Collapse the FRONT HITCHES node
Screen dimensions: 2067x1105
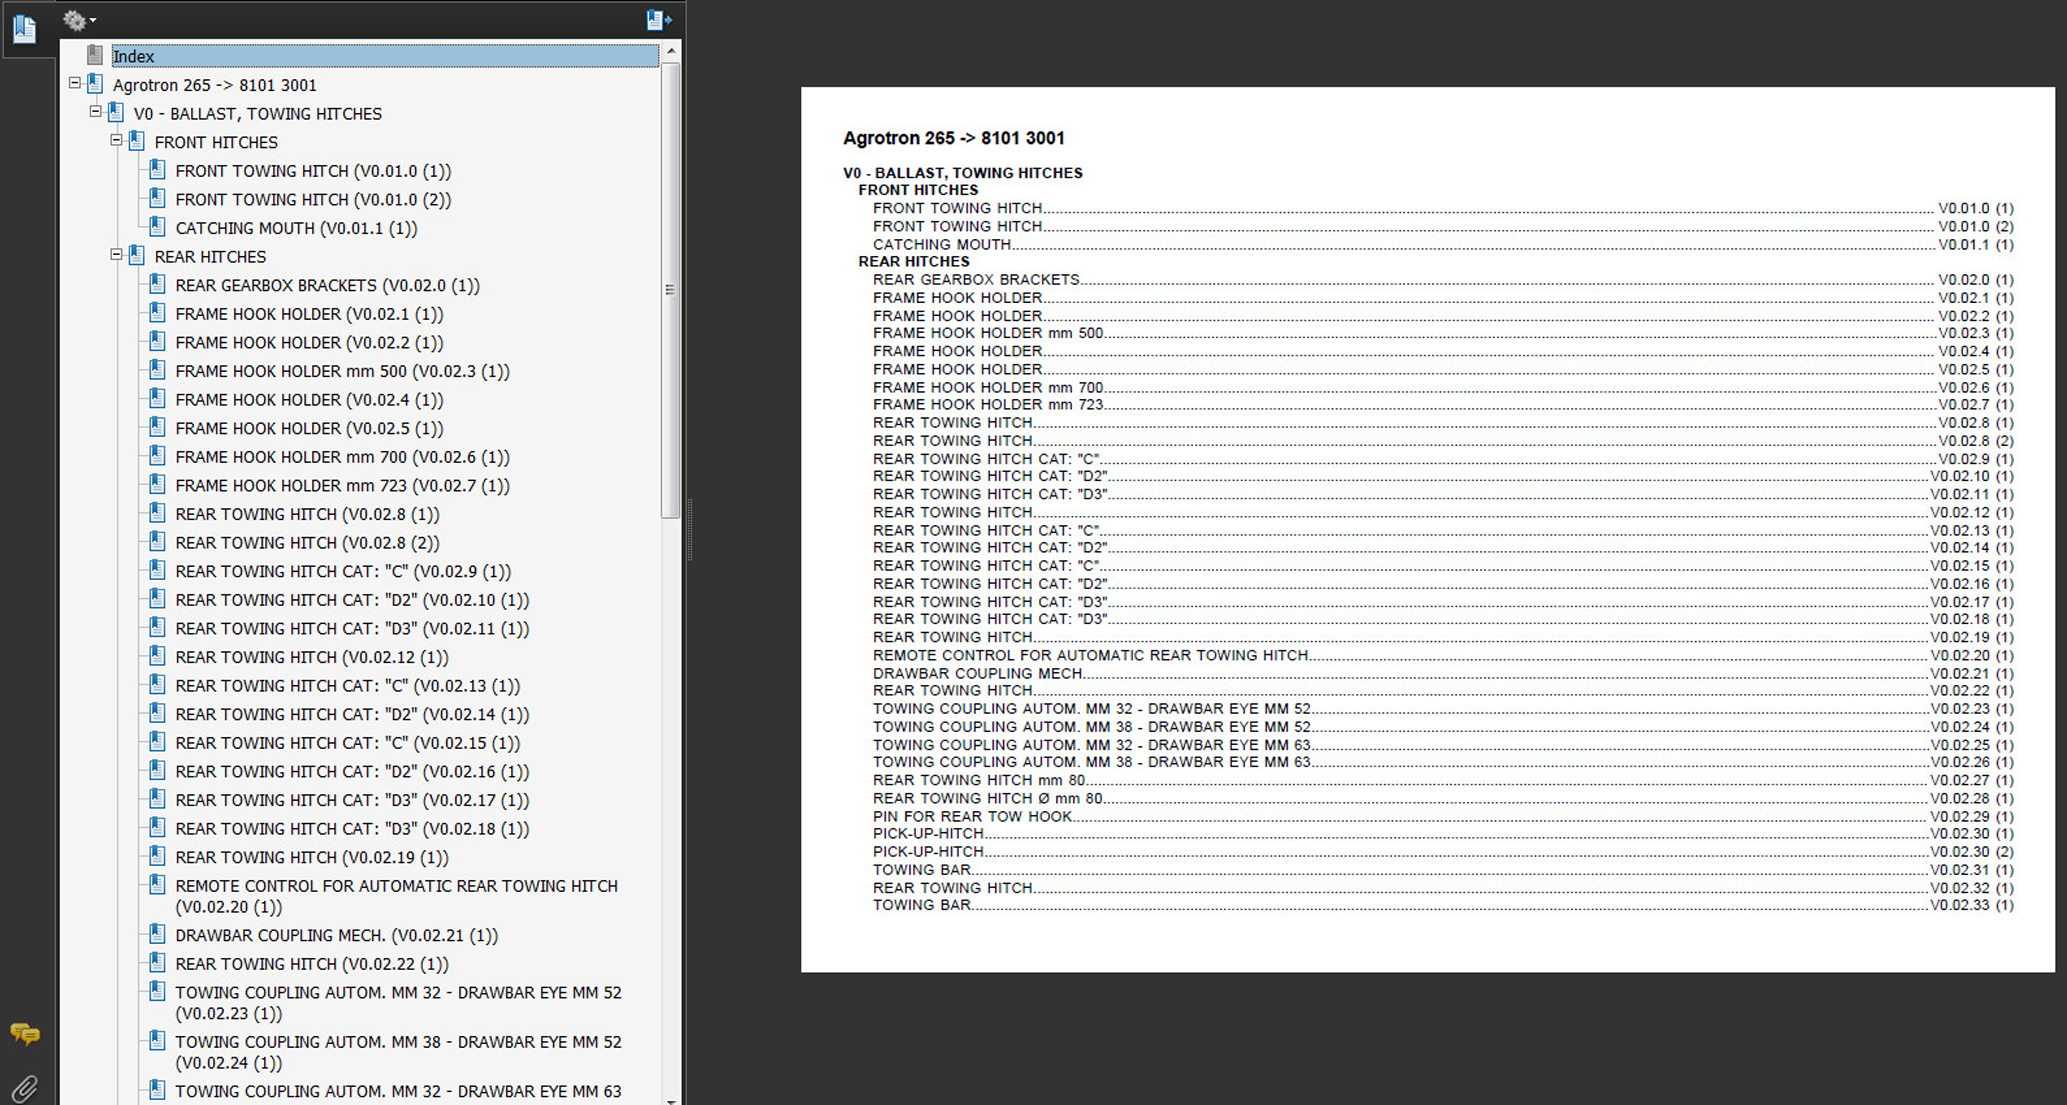coord(117,141)
